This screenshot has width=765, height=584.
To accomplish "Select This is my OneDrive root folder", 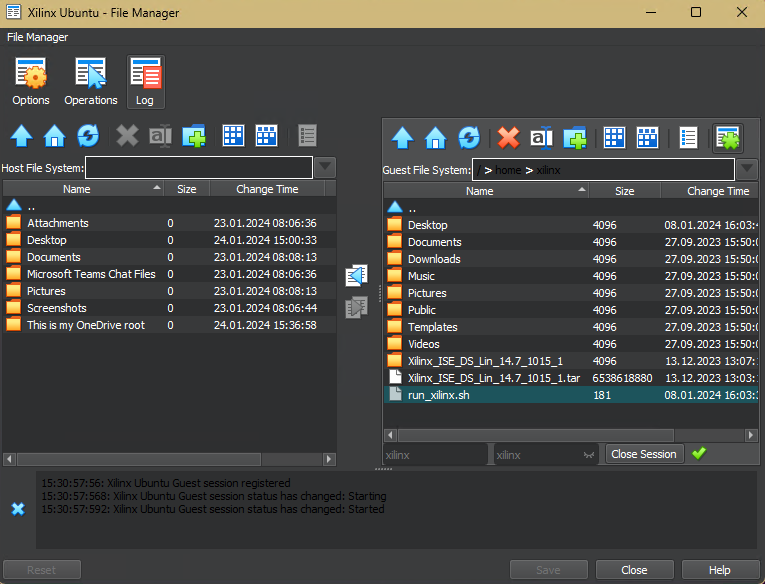I will click(169, 325).
